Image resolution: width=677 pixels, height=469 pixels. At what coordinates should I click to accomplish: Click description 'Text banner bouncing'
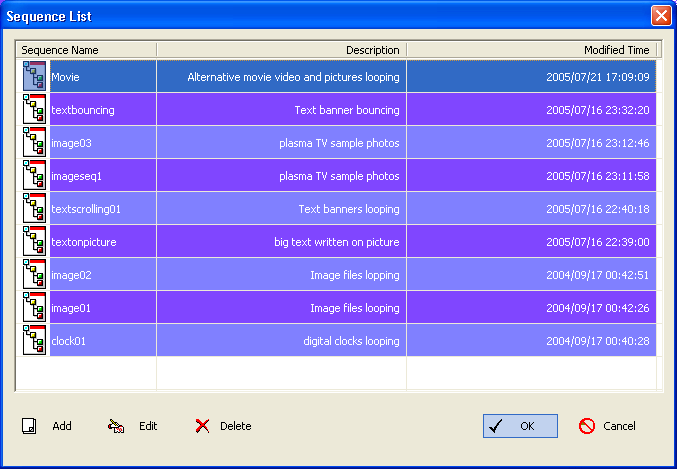pos(347,110)
